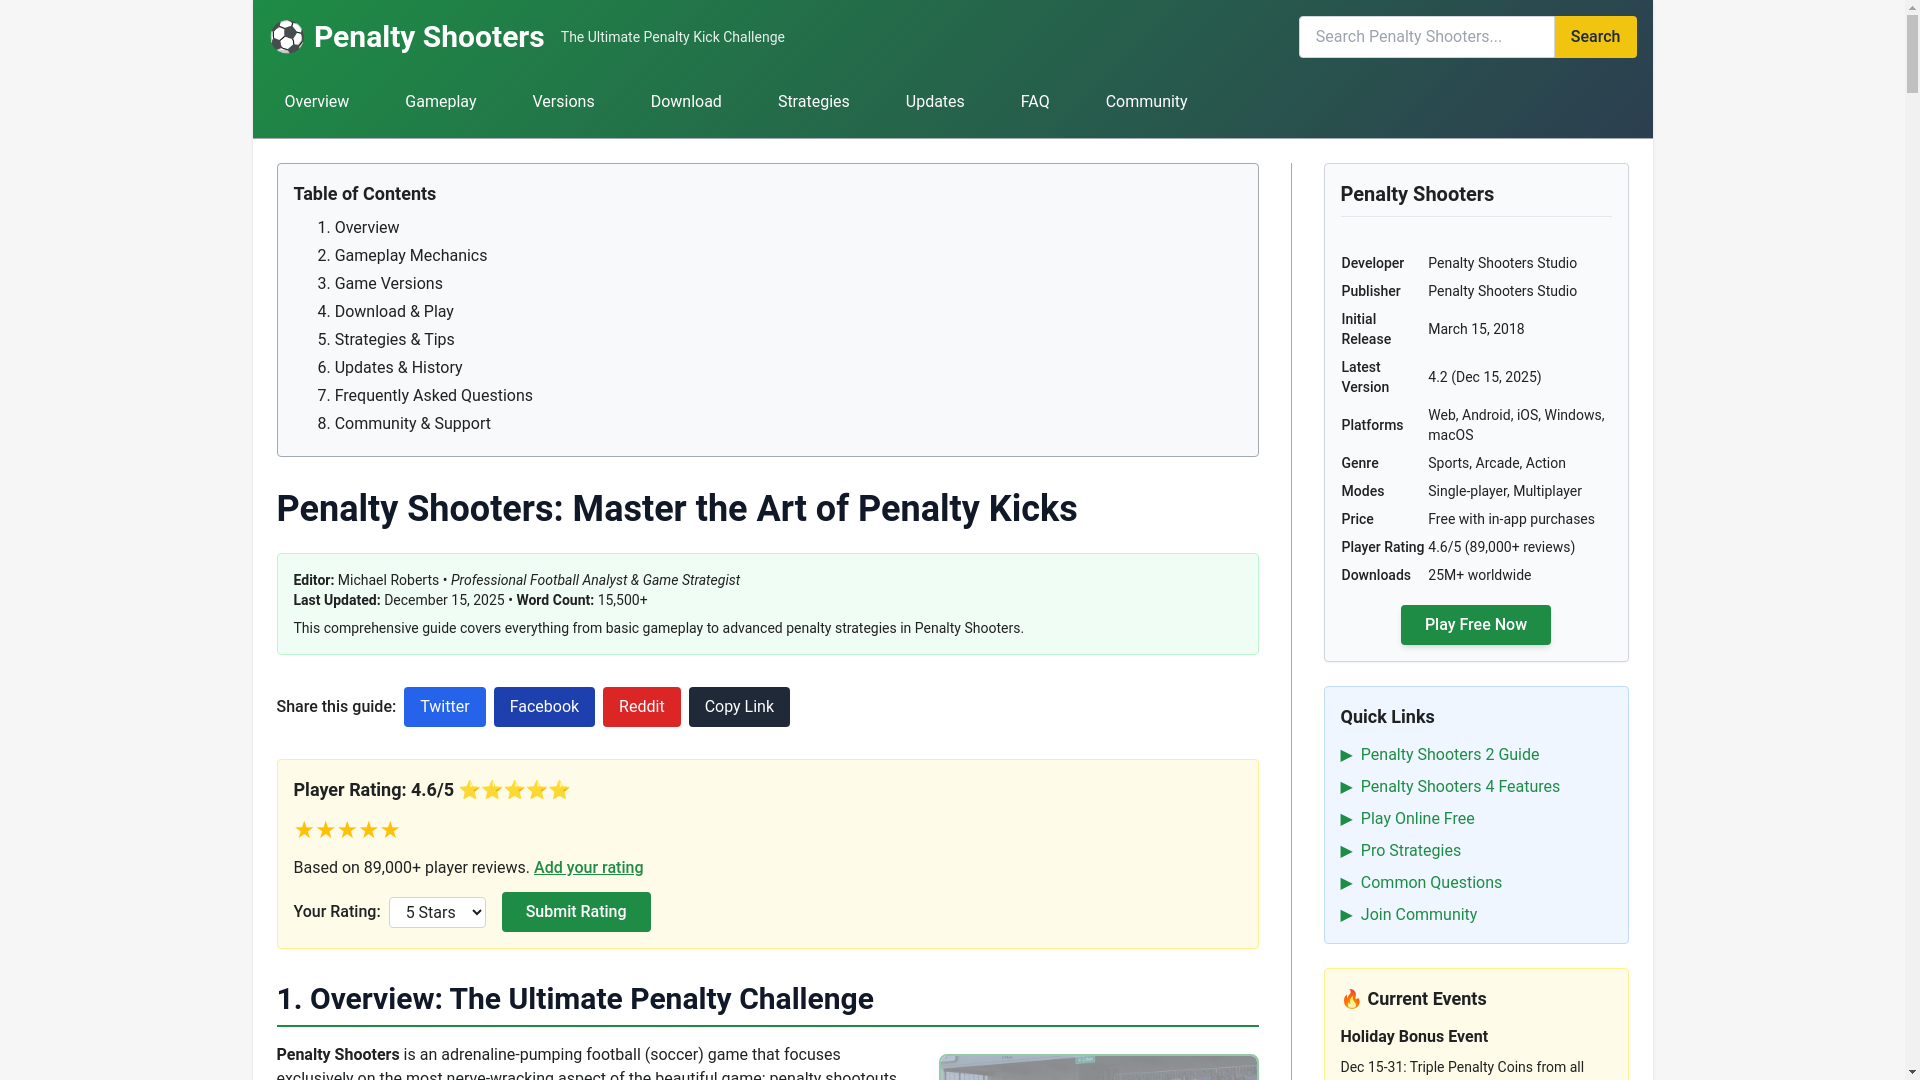The image size is (1920, 1080).
Task: Navigate to Strategies in the top menu
Action: 813,102
